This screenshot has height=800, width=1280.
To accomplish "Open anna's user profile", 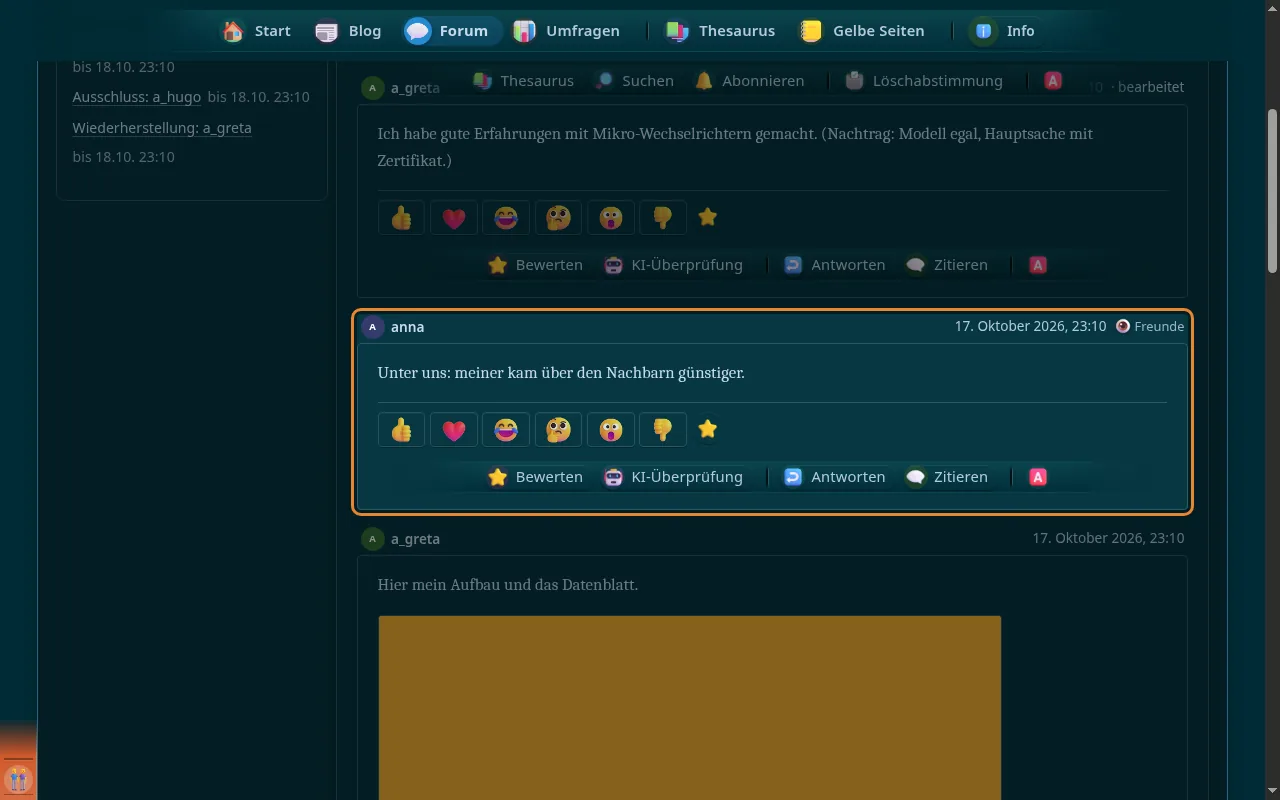I will (x=408, y=327).
